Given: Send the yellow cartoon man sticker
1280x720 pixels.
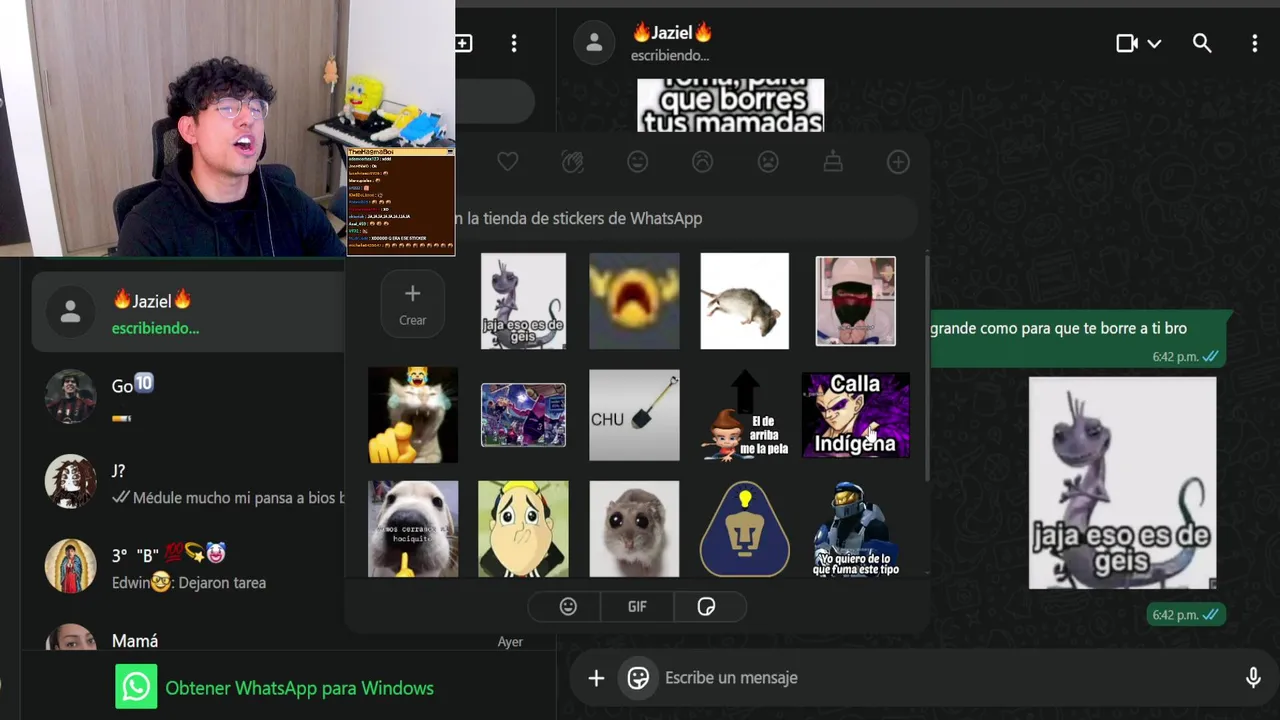Looking at the screenshot, I should (523, 529).
